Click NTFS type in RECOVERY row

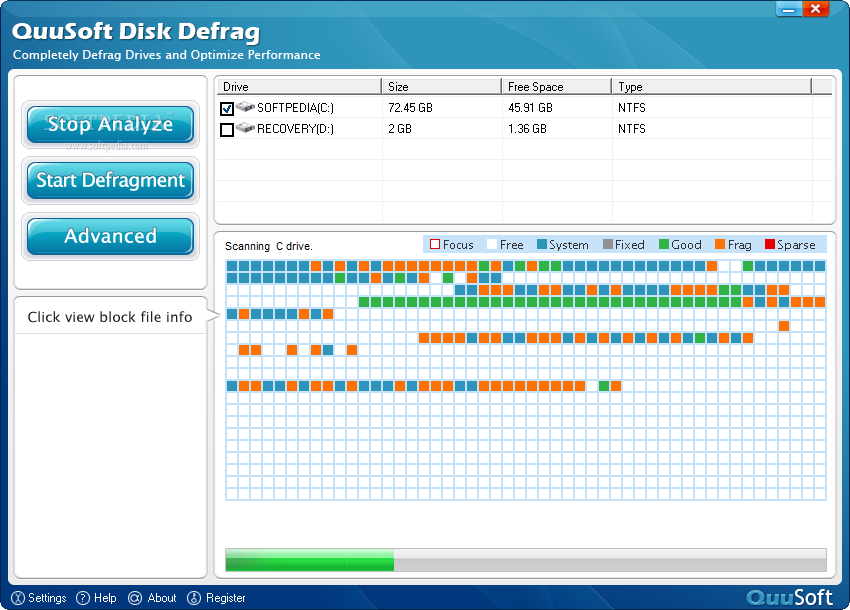tap(632, 129)
